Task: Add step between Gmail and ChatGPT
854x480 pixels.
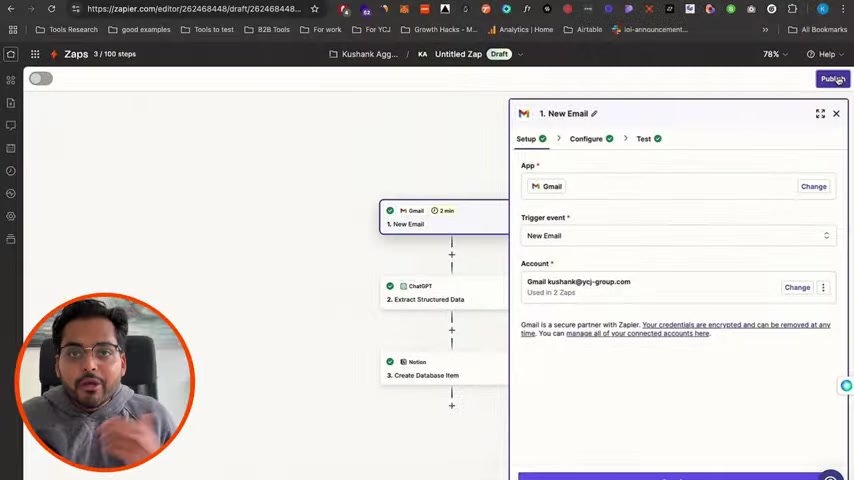Action: (452, 255)
